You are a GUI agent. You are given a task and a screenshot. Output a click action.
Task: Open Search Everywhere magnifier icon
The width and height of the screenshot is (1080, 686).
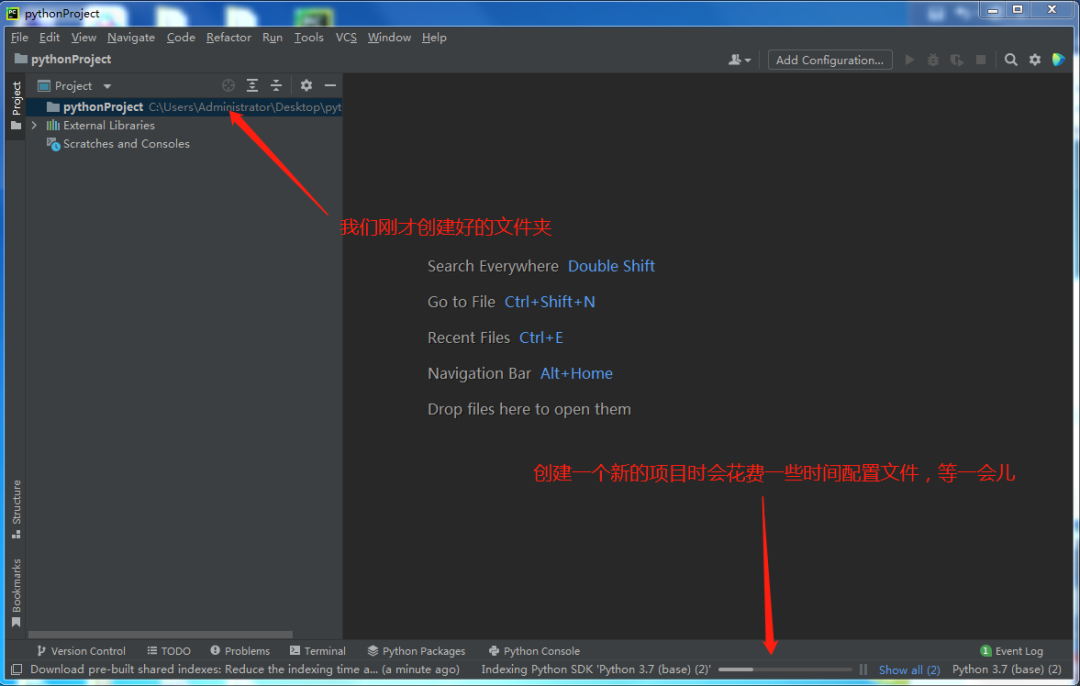tap(1010, 60)
